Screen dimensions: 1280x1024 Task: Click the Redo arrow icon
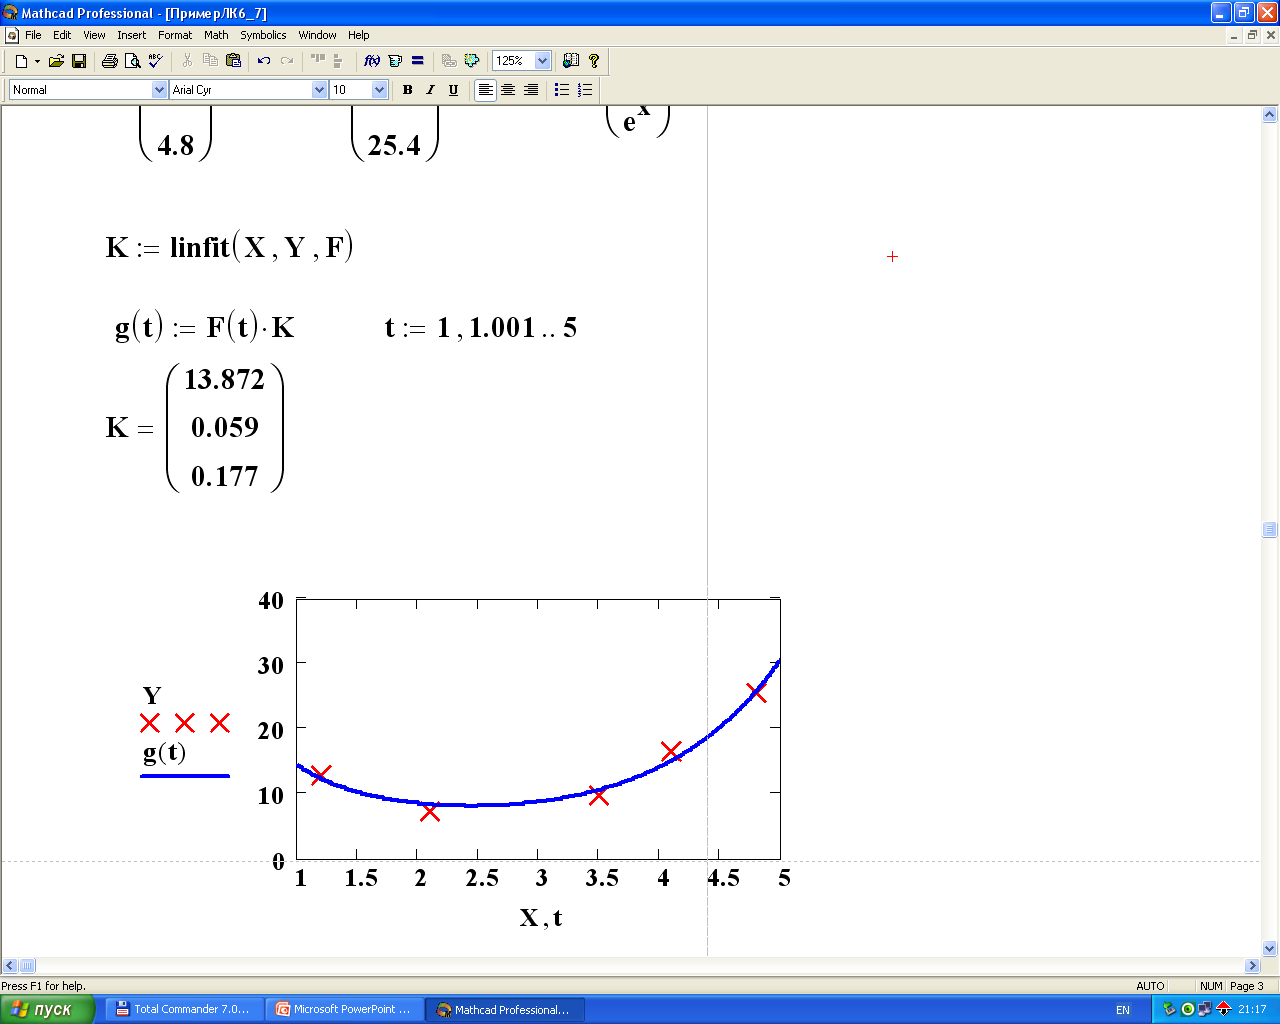tap(287, 61)
